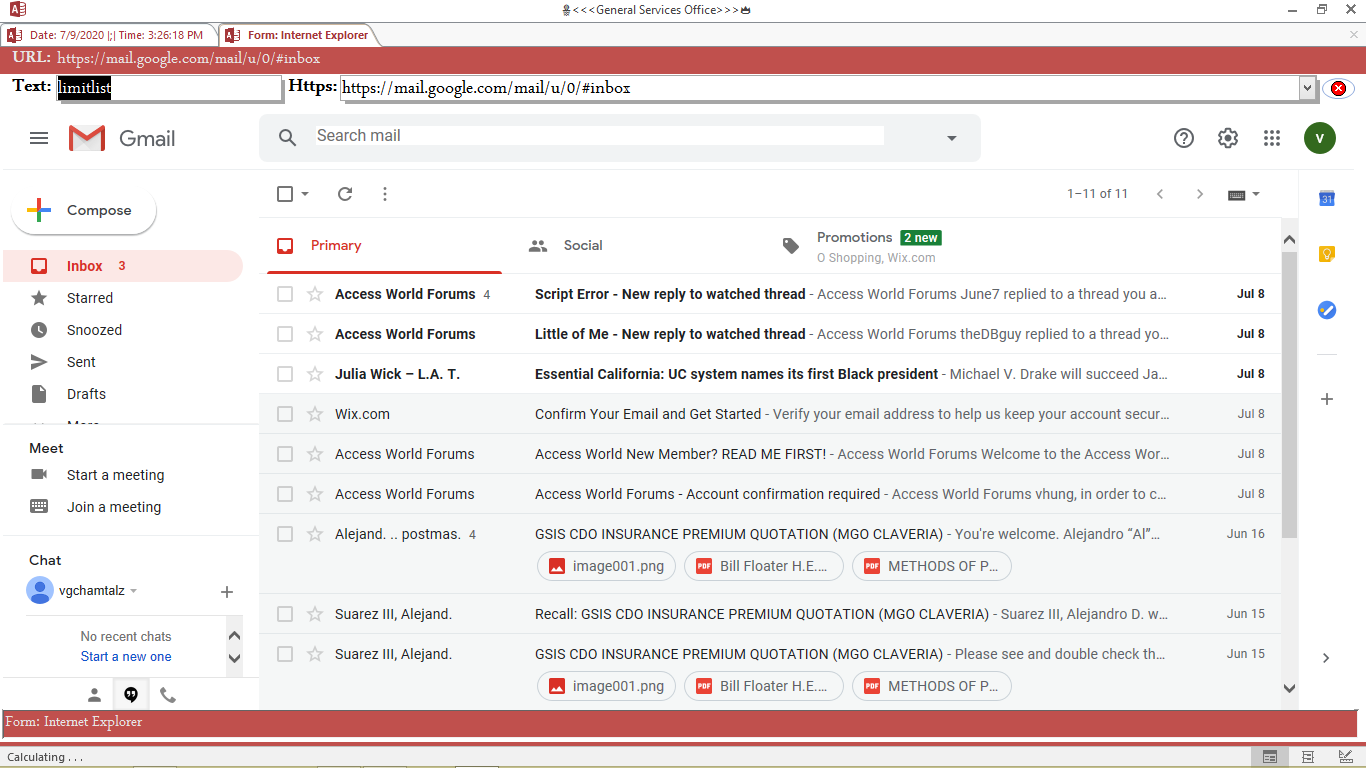Switch to Form View in status bar
Screen dimensions: 1366x768
(x=1270, y=757)
